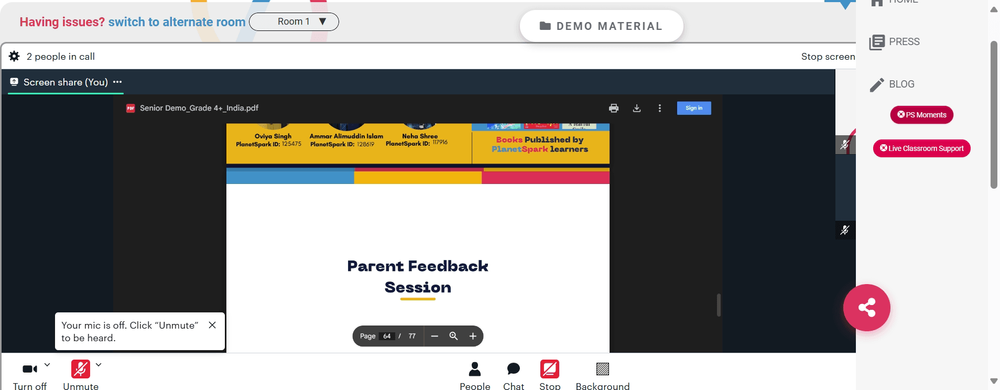This screenshot has width=1000, height=390.
Task: Click the upper muted mic participant icon
Action: [845, 145]
